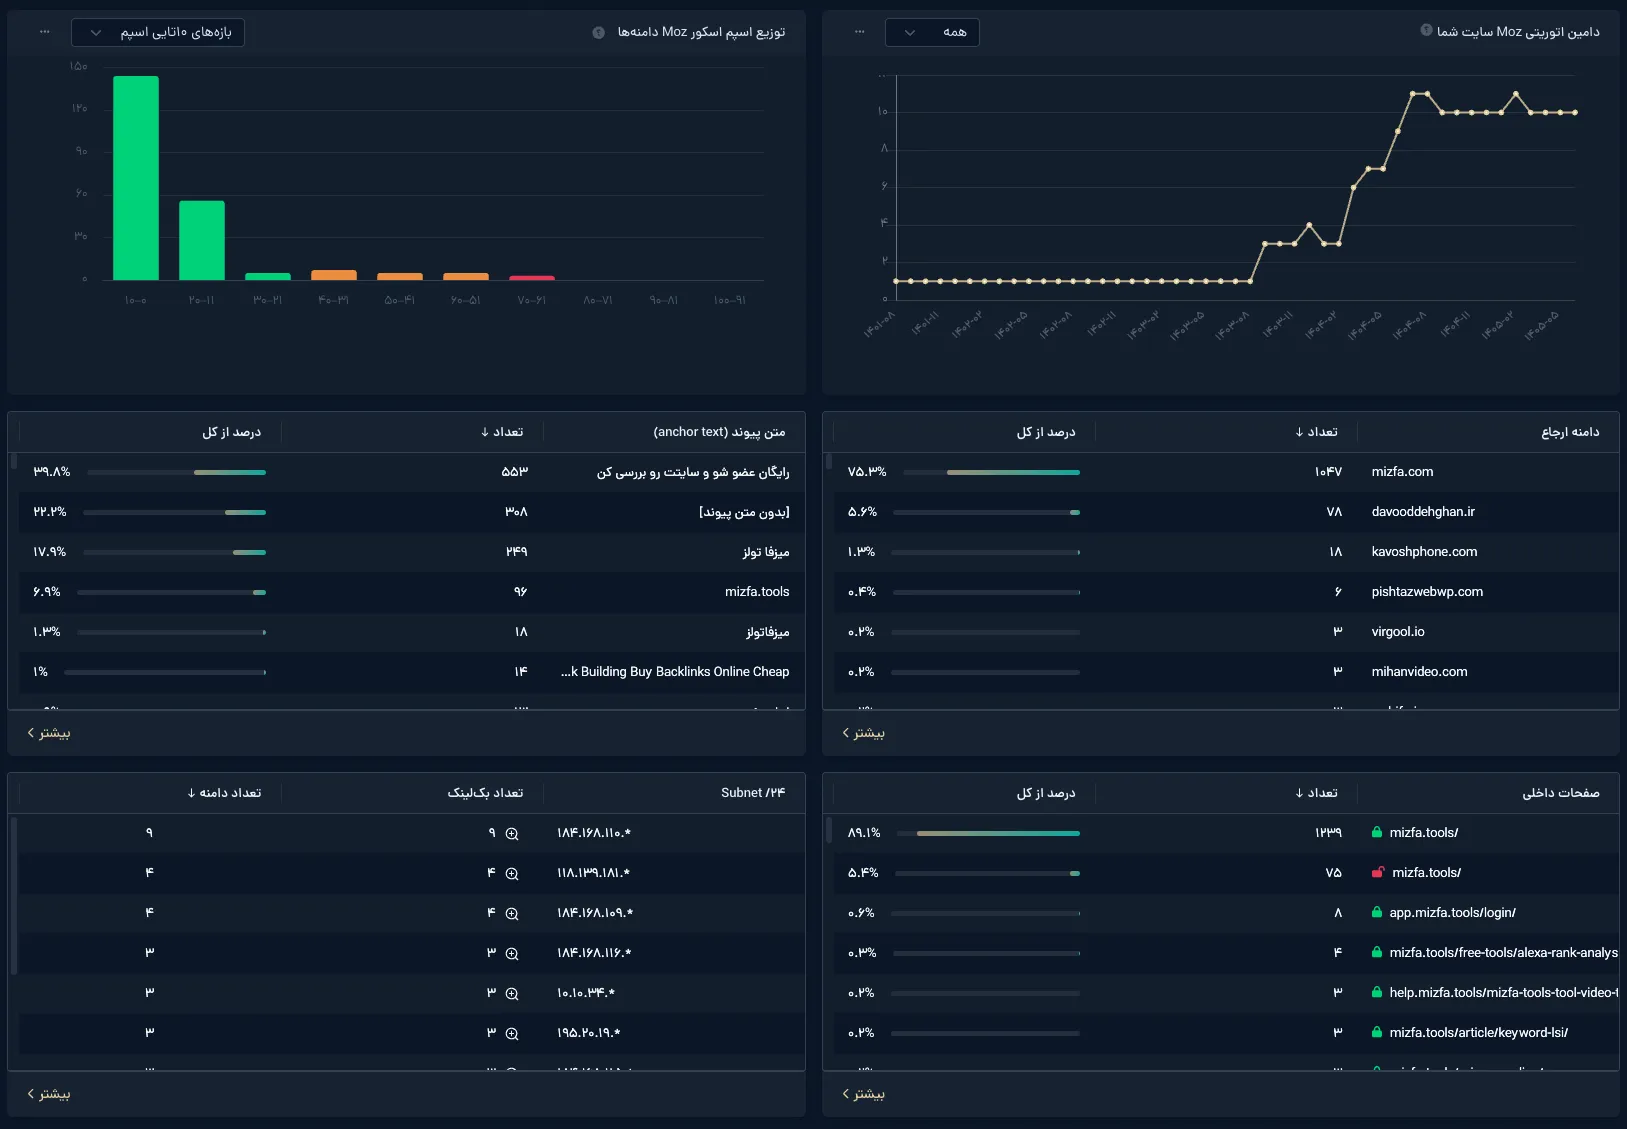Click the info icon beside domain authority title
The height and width of the screenshot is (1129, 1627).
(1426, 30)
